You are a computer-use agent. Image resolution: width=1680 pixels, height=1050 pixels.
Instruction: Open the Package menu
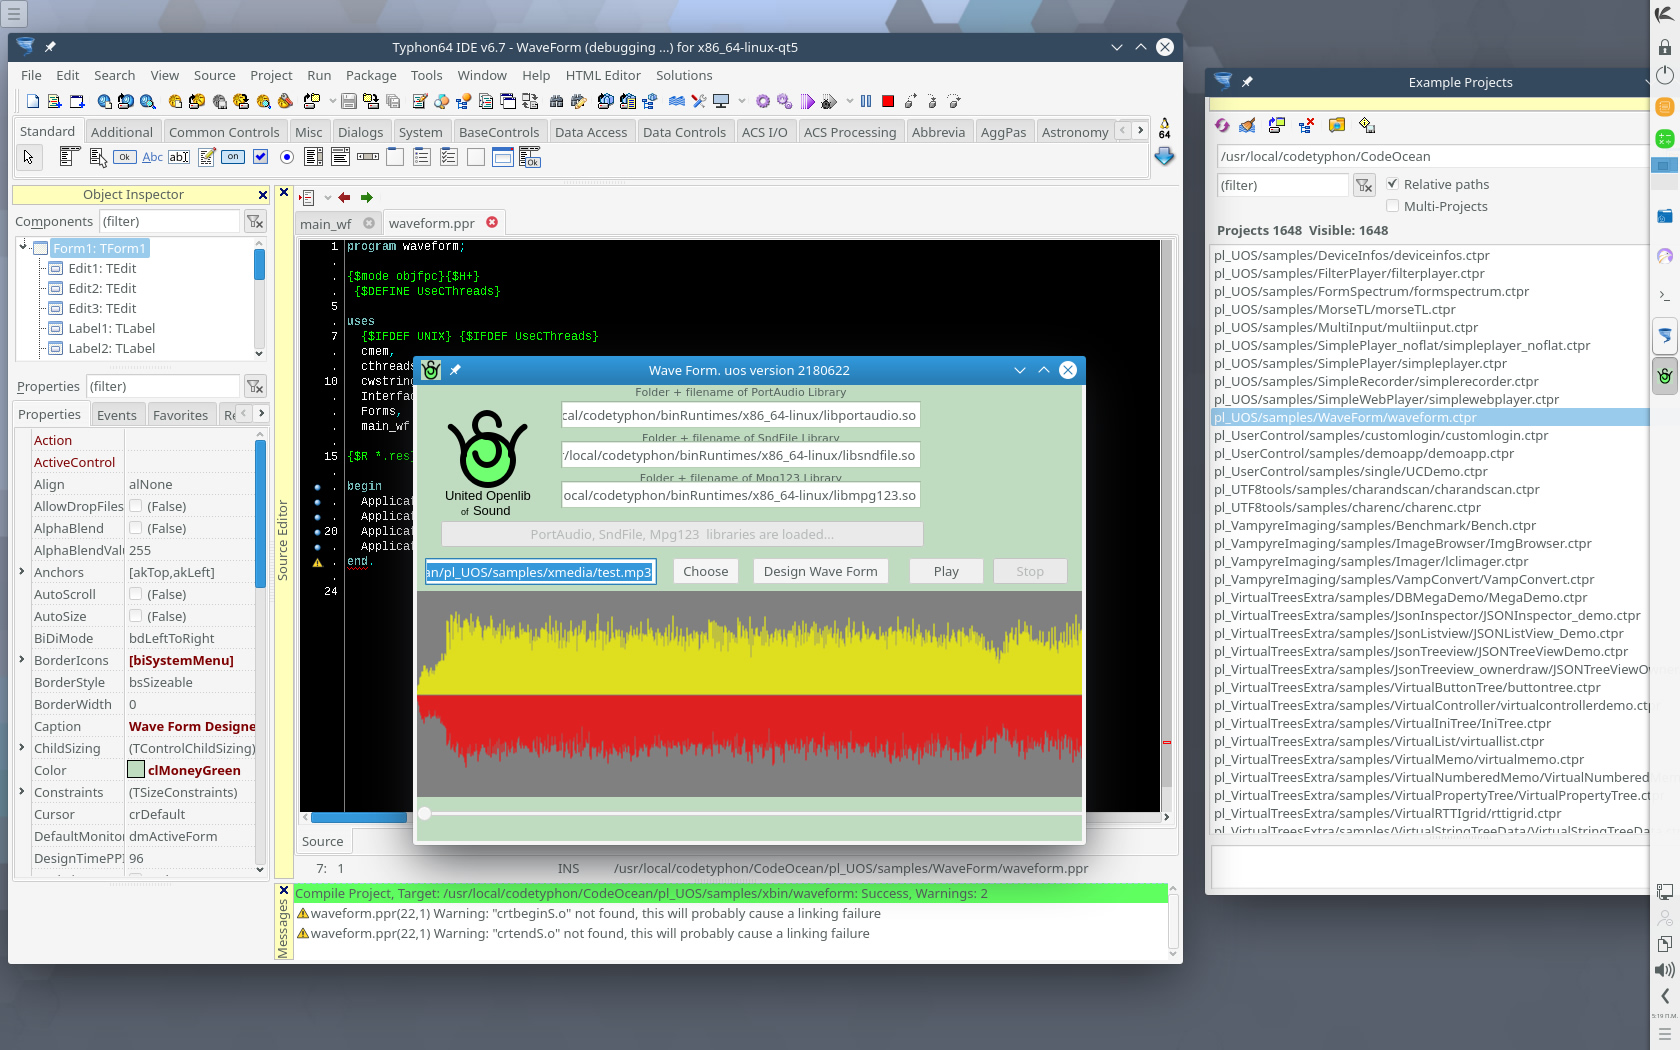(x=371, y=75)
